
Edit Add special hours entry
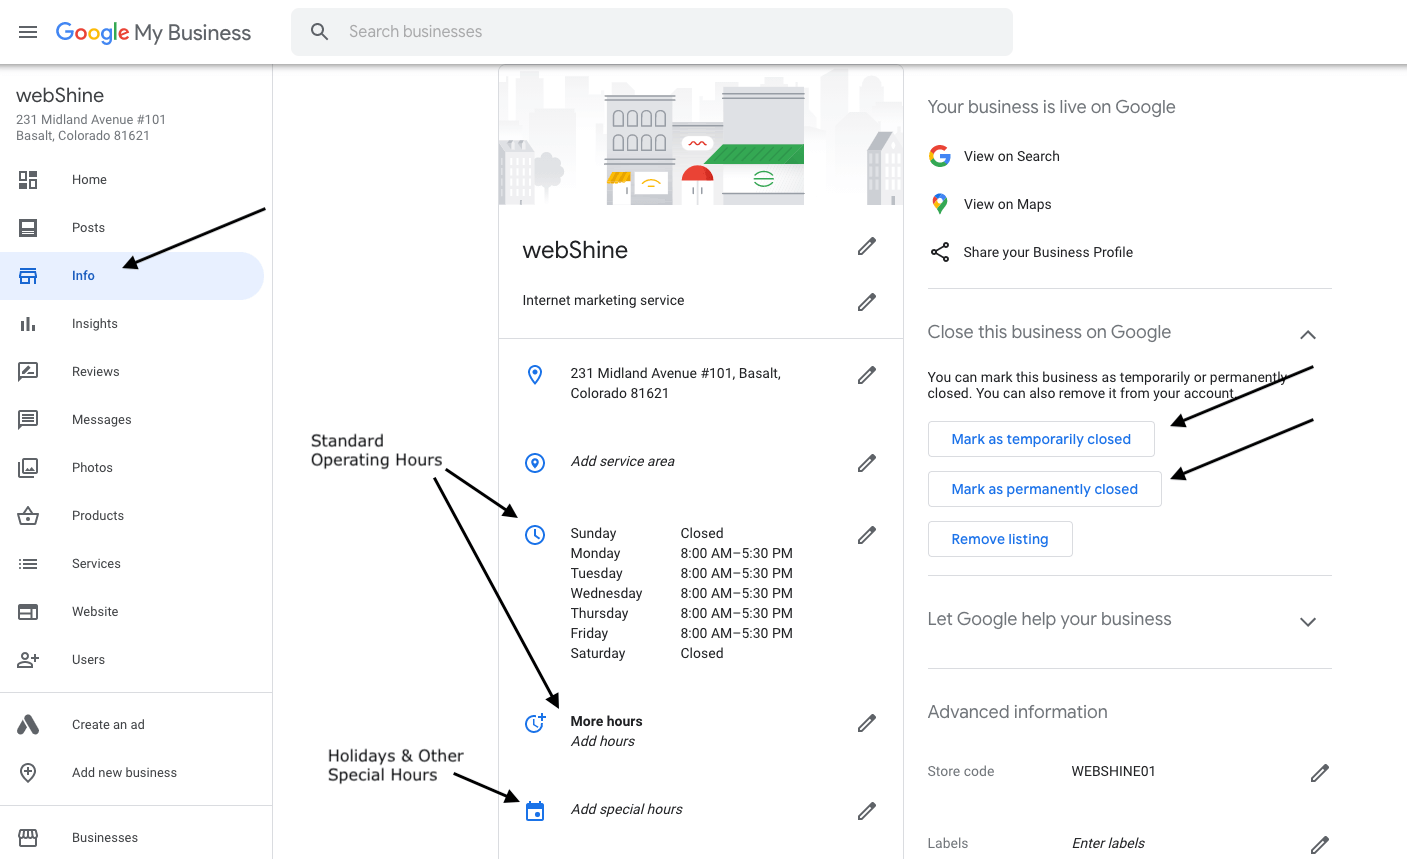627,809
